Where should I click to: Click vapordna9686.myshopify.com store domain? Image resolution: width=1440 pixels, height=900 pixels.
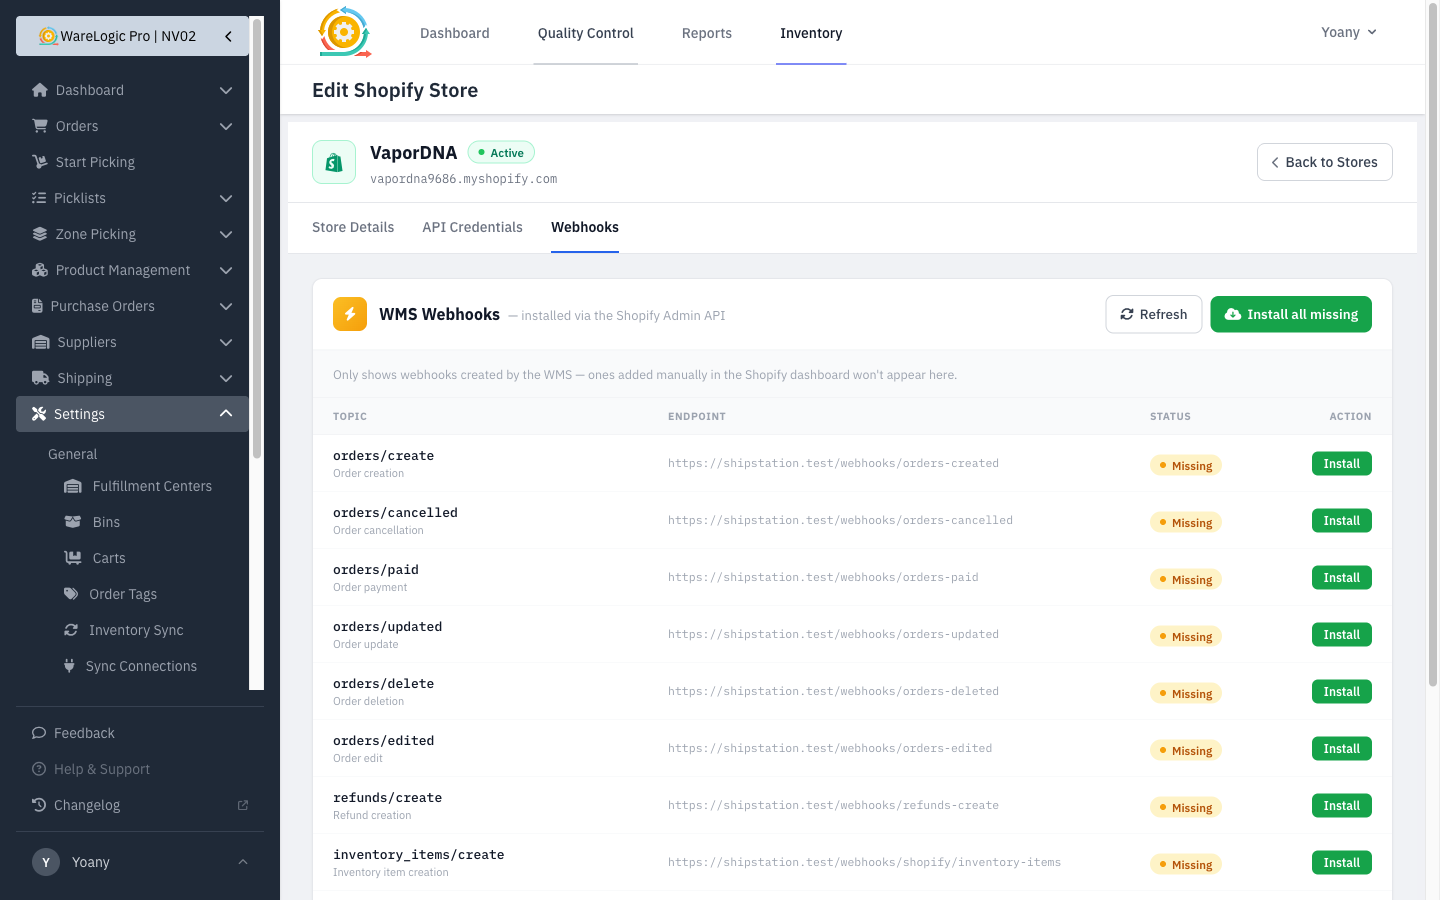(x=463, y=179)
